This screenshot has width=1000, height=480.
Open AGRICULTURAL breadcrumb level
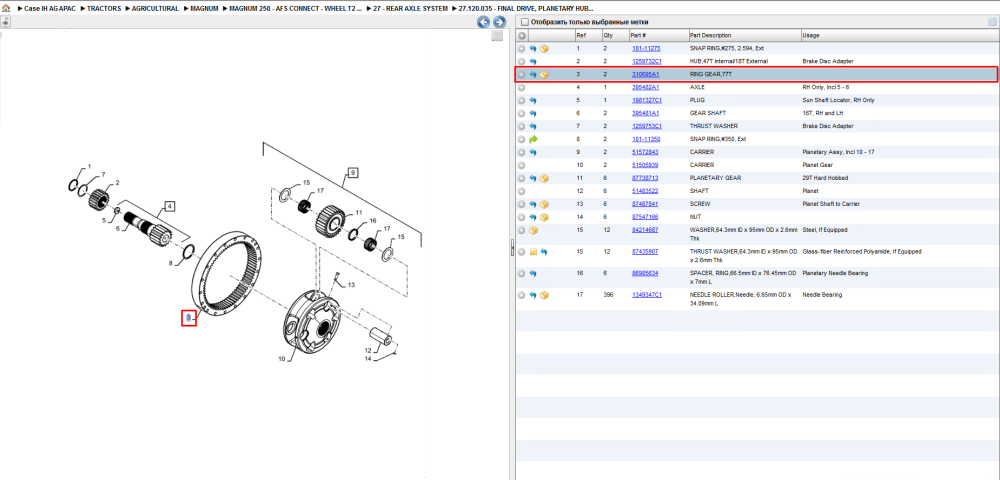[155, 9]
